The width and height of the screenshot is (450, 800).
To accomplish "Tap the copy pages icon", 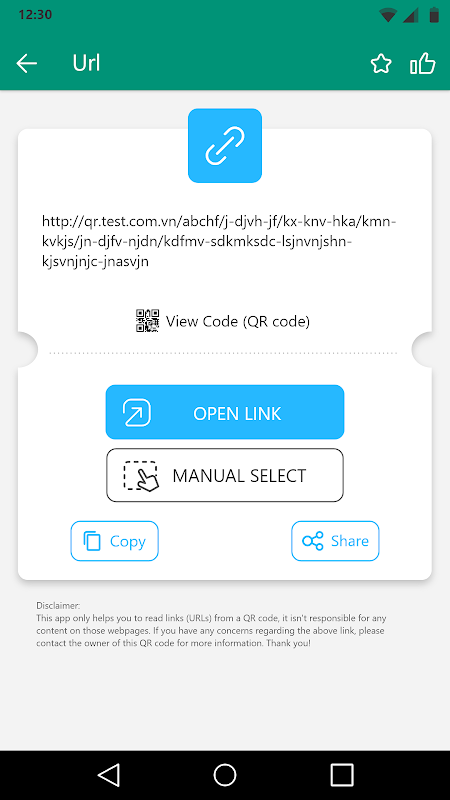I will pyautogui.click(x=92, y=541).
